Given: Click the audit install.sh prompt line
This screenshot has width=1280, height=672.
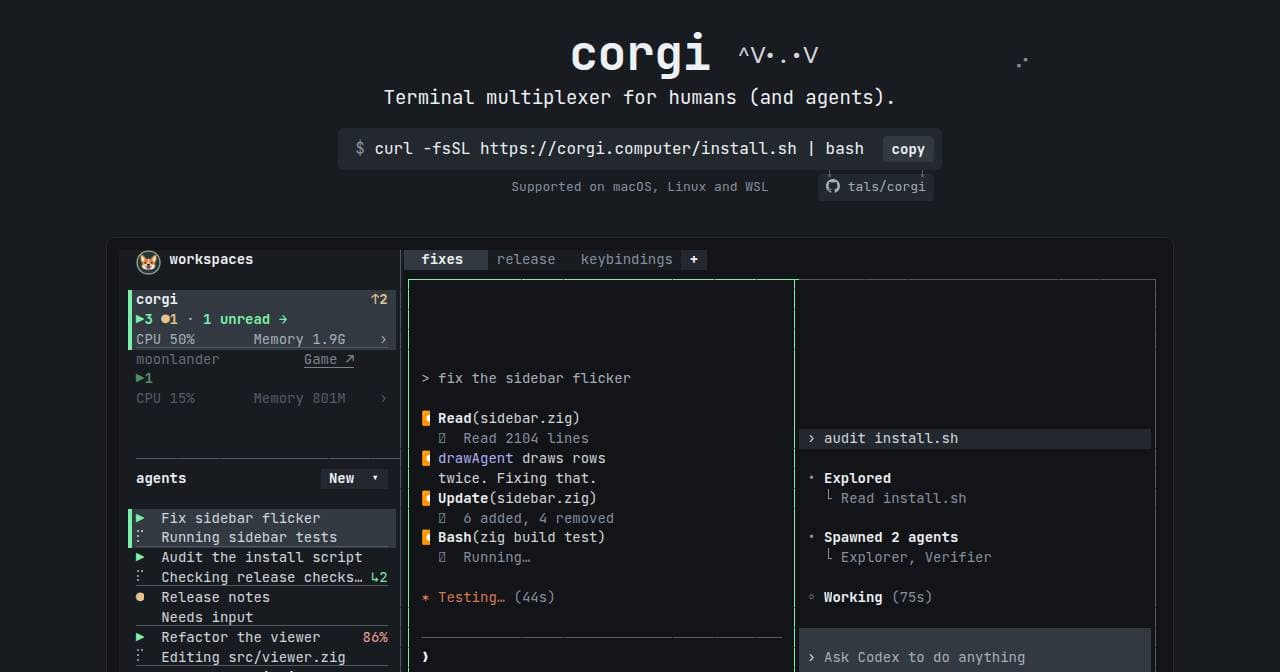Looking at the screenshot, I should pos(975,438).
